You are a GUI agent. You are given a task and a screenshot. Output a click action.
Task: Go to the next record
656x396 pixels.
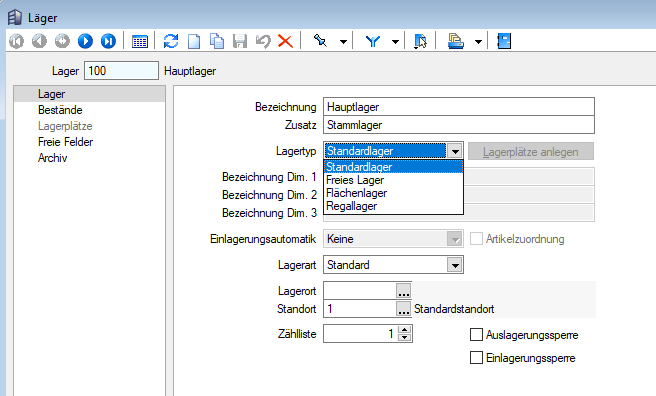[85, 41]
